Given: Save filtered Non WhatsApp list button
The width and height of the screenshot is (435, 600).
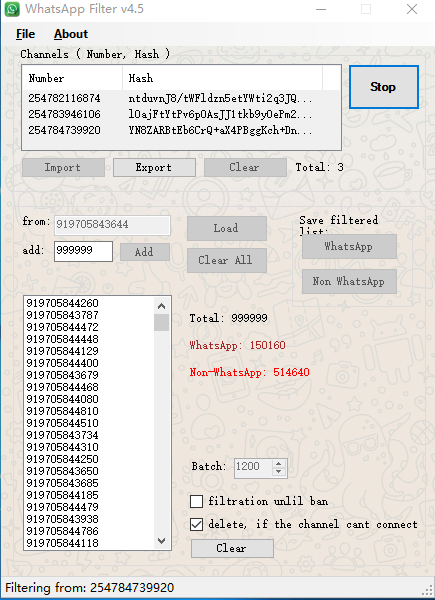Looking at the screenshot, I should [349, 281].
